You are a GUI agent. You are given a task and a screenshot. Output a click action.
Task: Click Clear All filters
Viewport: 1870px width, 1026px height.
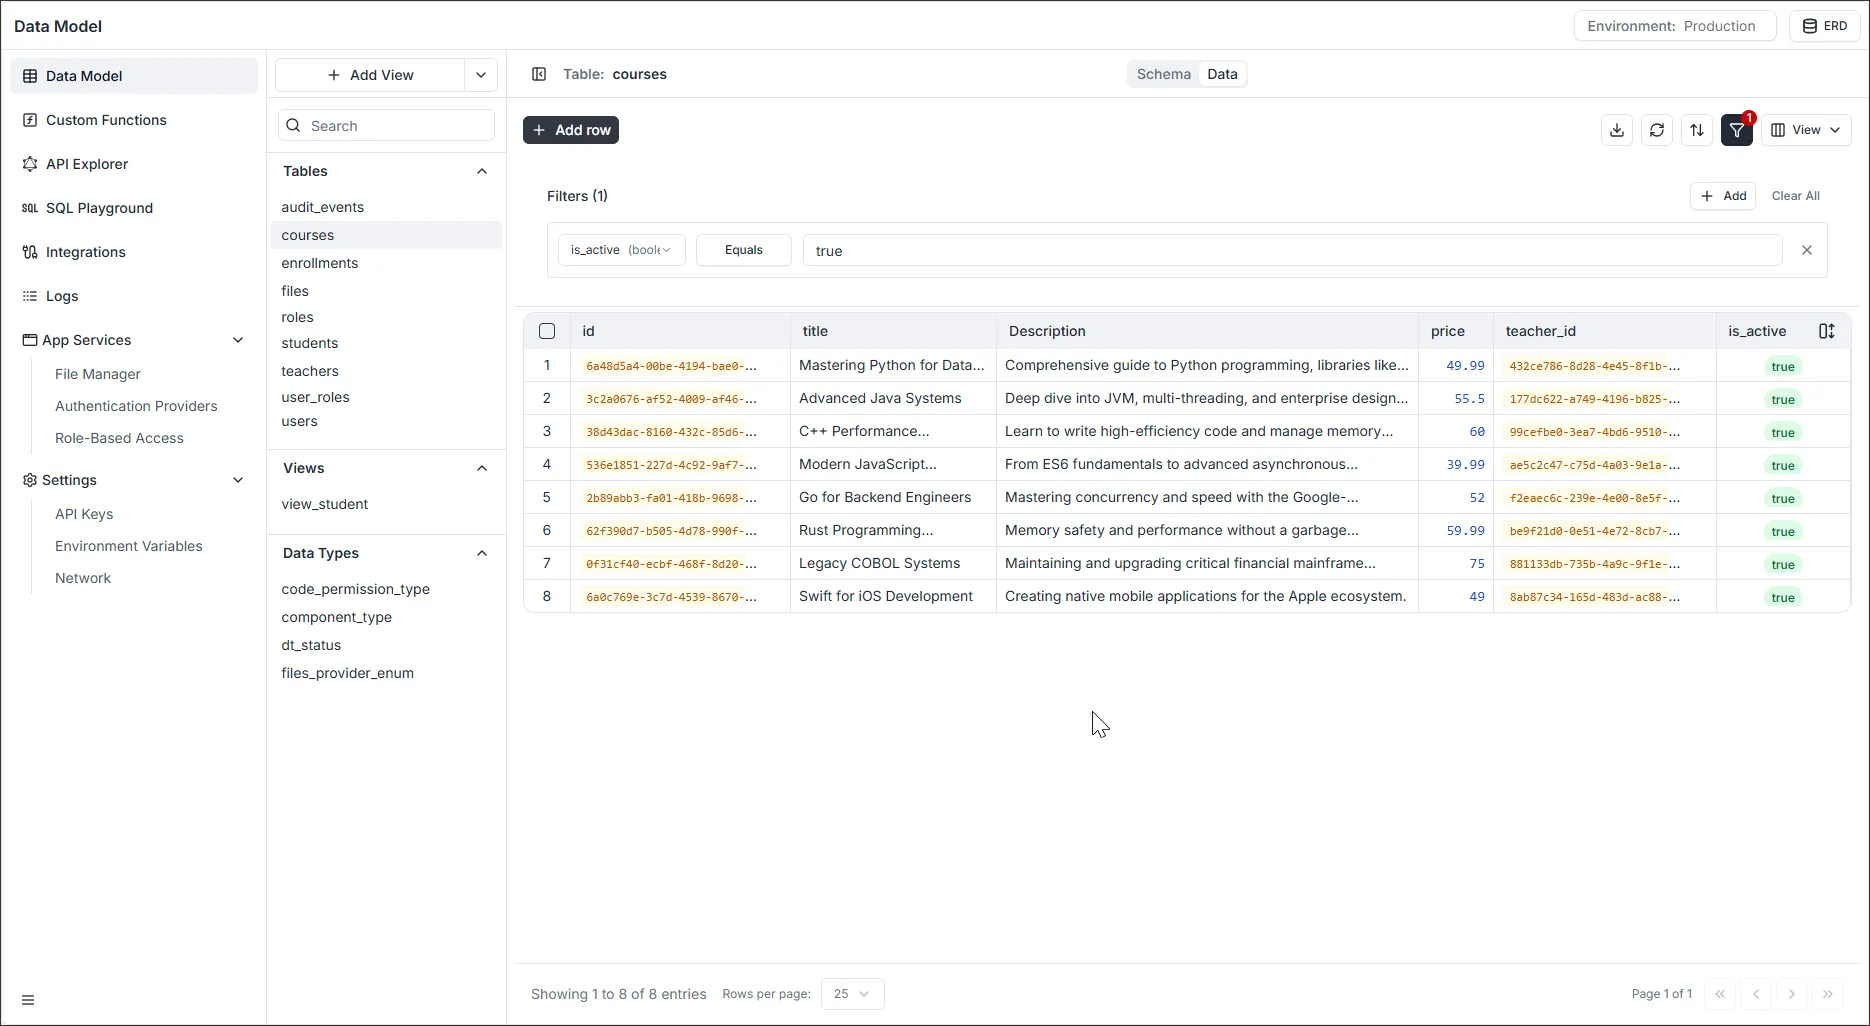[1795, 196]
